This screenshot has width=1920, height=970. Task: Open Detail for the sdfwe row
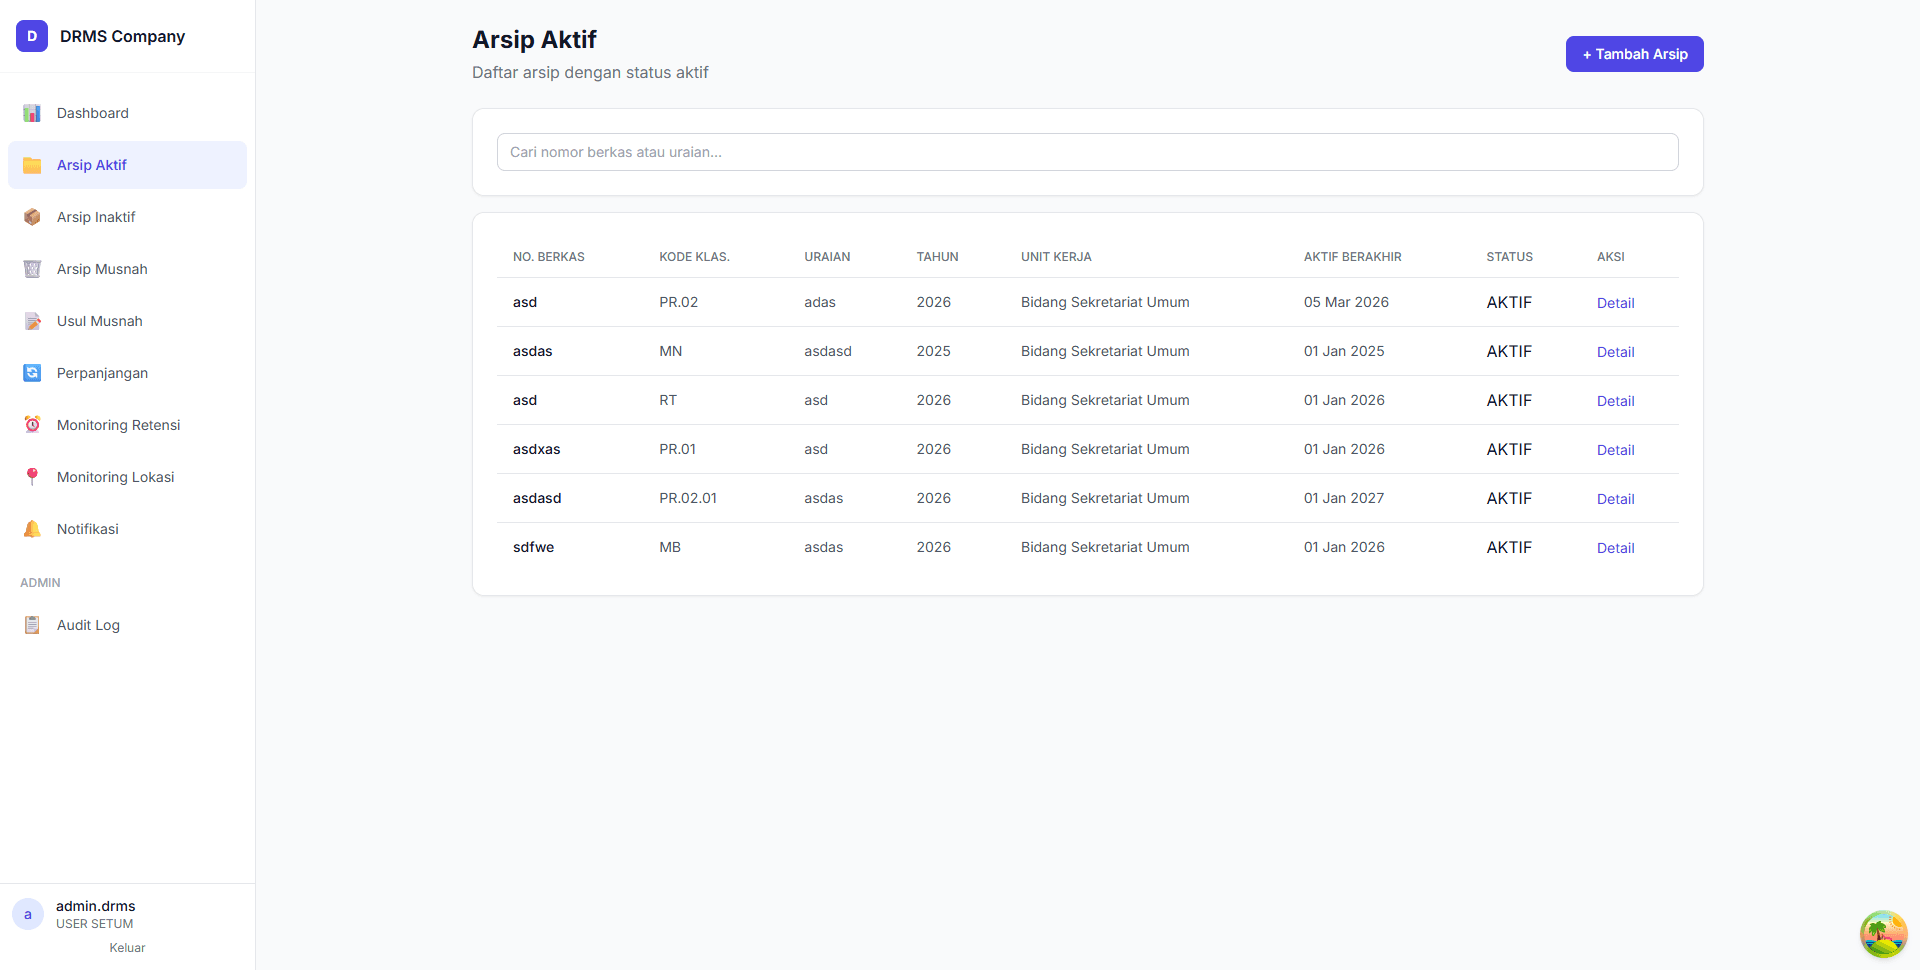coord(1615,548)
